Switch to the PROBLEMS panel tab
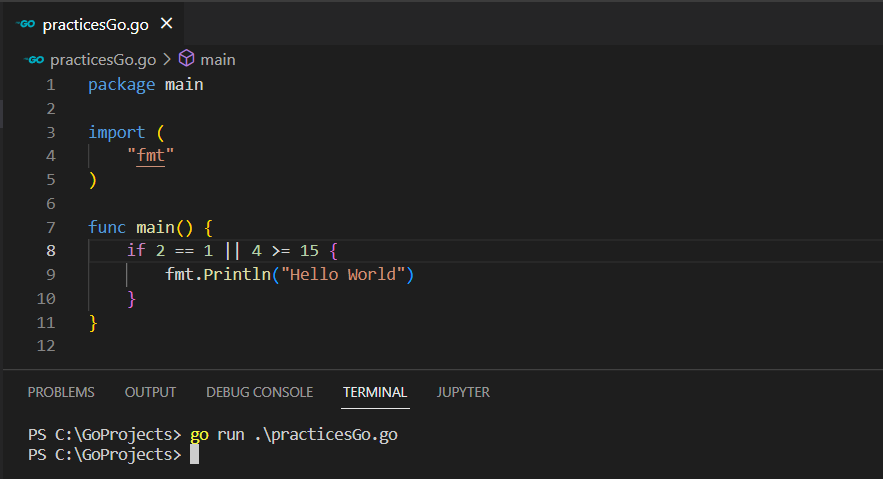Image resolution: width=883 pixels, height=479 pixels. point(61,392)
